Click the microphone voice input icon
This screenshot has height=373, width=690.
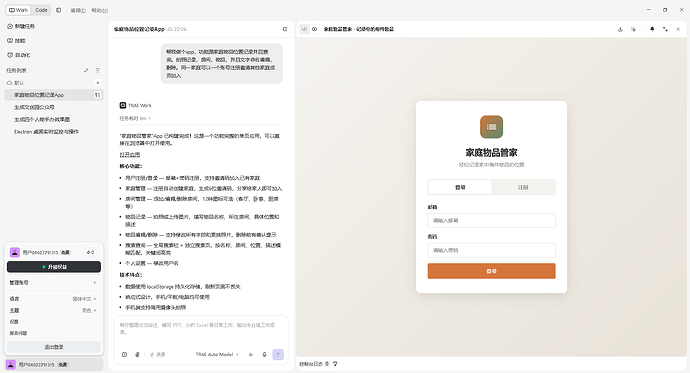[264, 355]
